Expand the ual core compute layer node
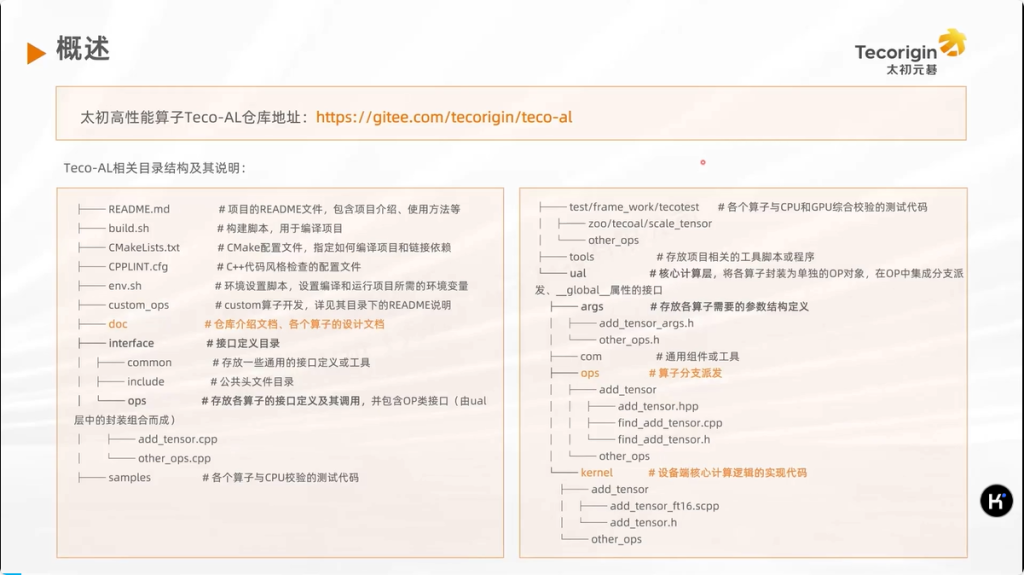Image resolution: width=1024 pixels, height=575 pixels. (x=578, y=272)
